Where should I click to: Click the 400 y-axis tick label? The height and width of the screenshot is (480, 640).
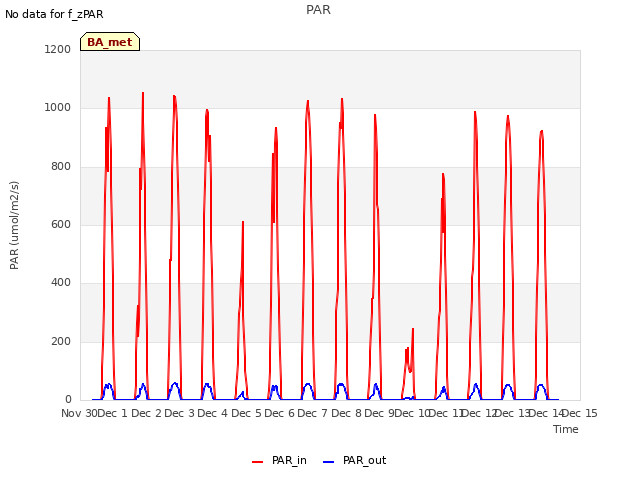pyautogui.click(x=61, y=282)
